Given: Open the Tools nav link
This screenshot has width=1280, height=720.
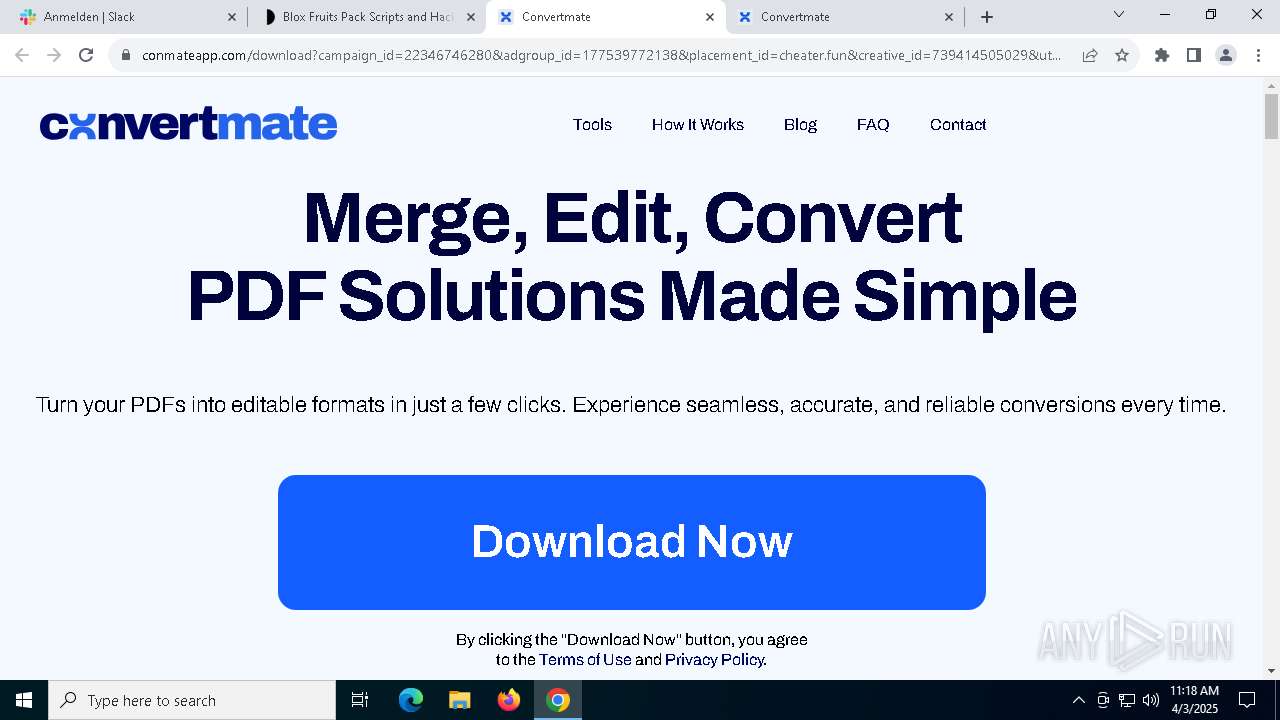Looking at the screenshot, I should point(592,125).
